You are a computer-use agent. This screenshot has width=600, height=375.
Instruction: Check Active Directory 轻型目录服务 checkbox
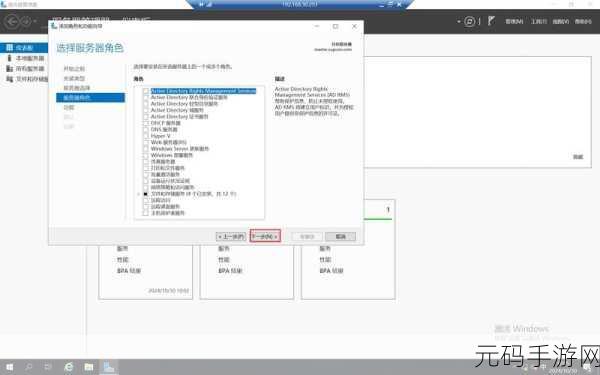pos(146,104)
